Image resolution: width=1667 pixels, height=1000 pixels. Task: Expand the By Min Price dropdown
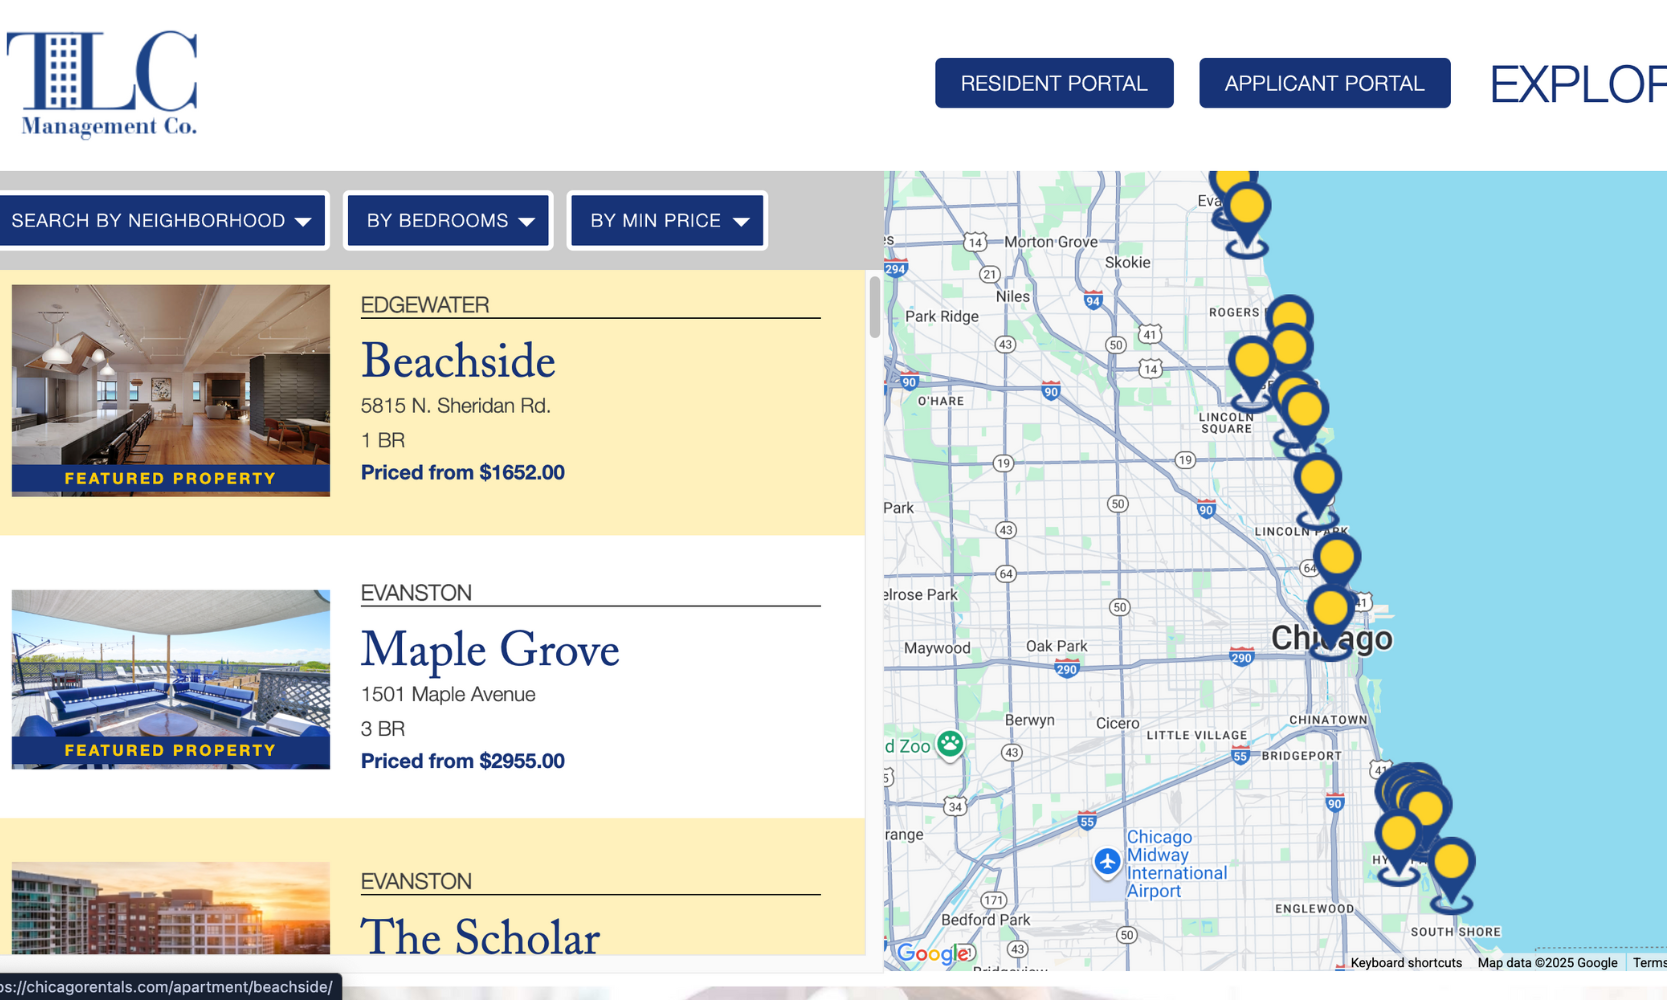[x=667, y=221]
